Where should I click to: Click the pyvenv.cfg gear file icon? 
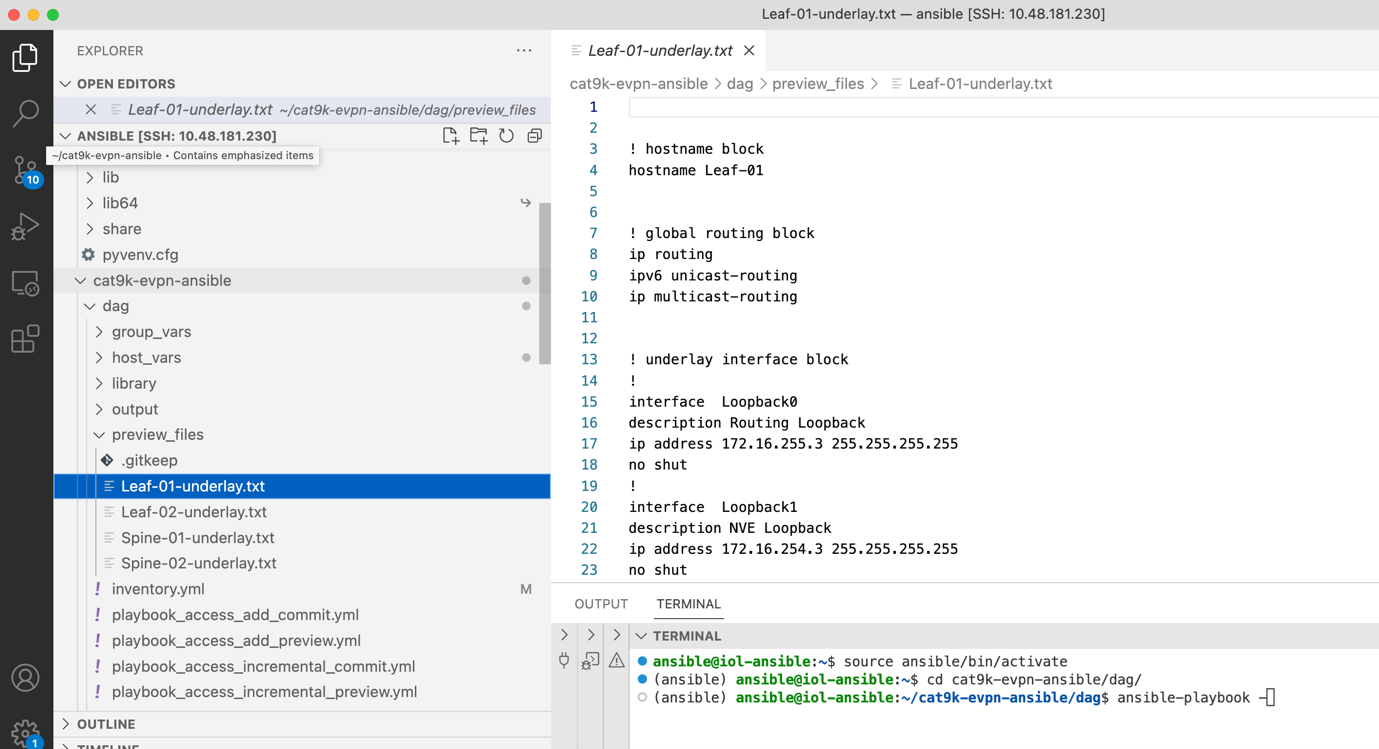pos(88,255)
